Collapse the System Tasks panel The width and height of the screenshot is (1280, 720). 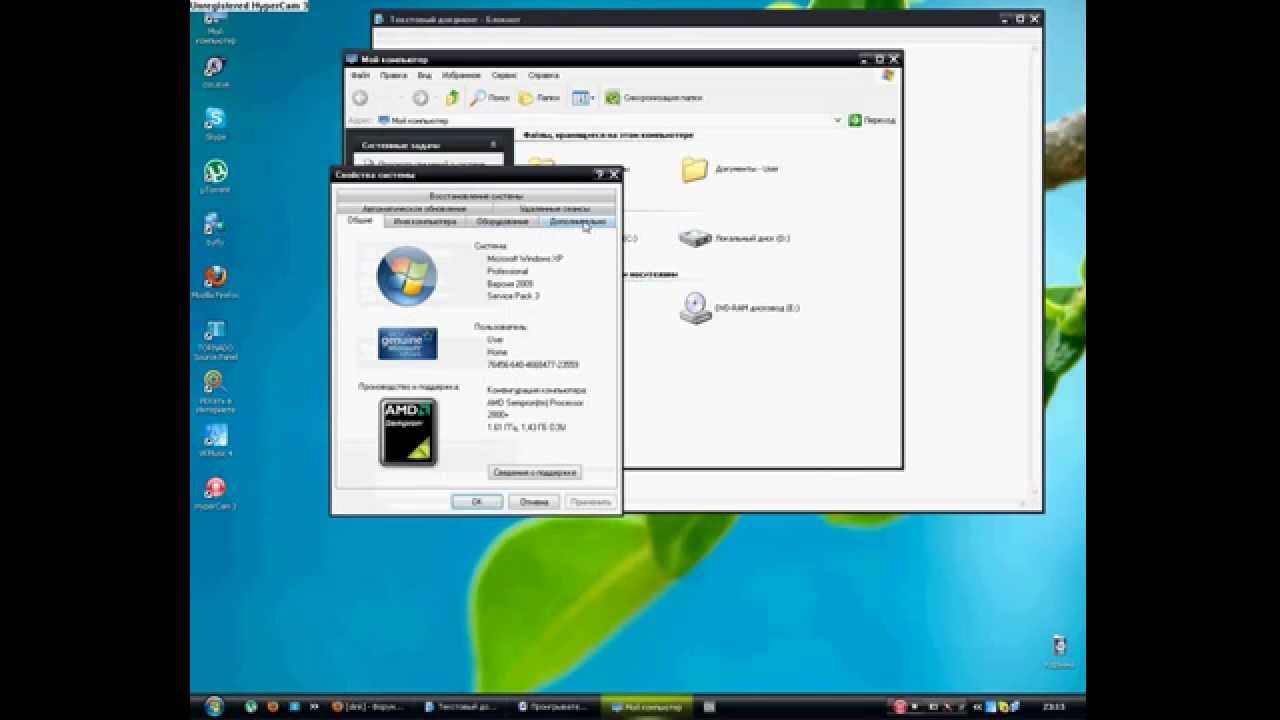(493, 145)
